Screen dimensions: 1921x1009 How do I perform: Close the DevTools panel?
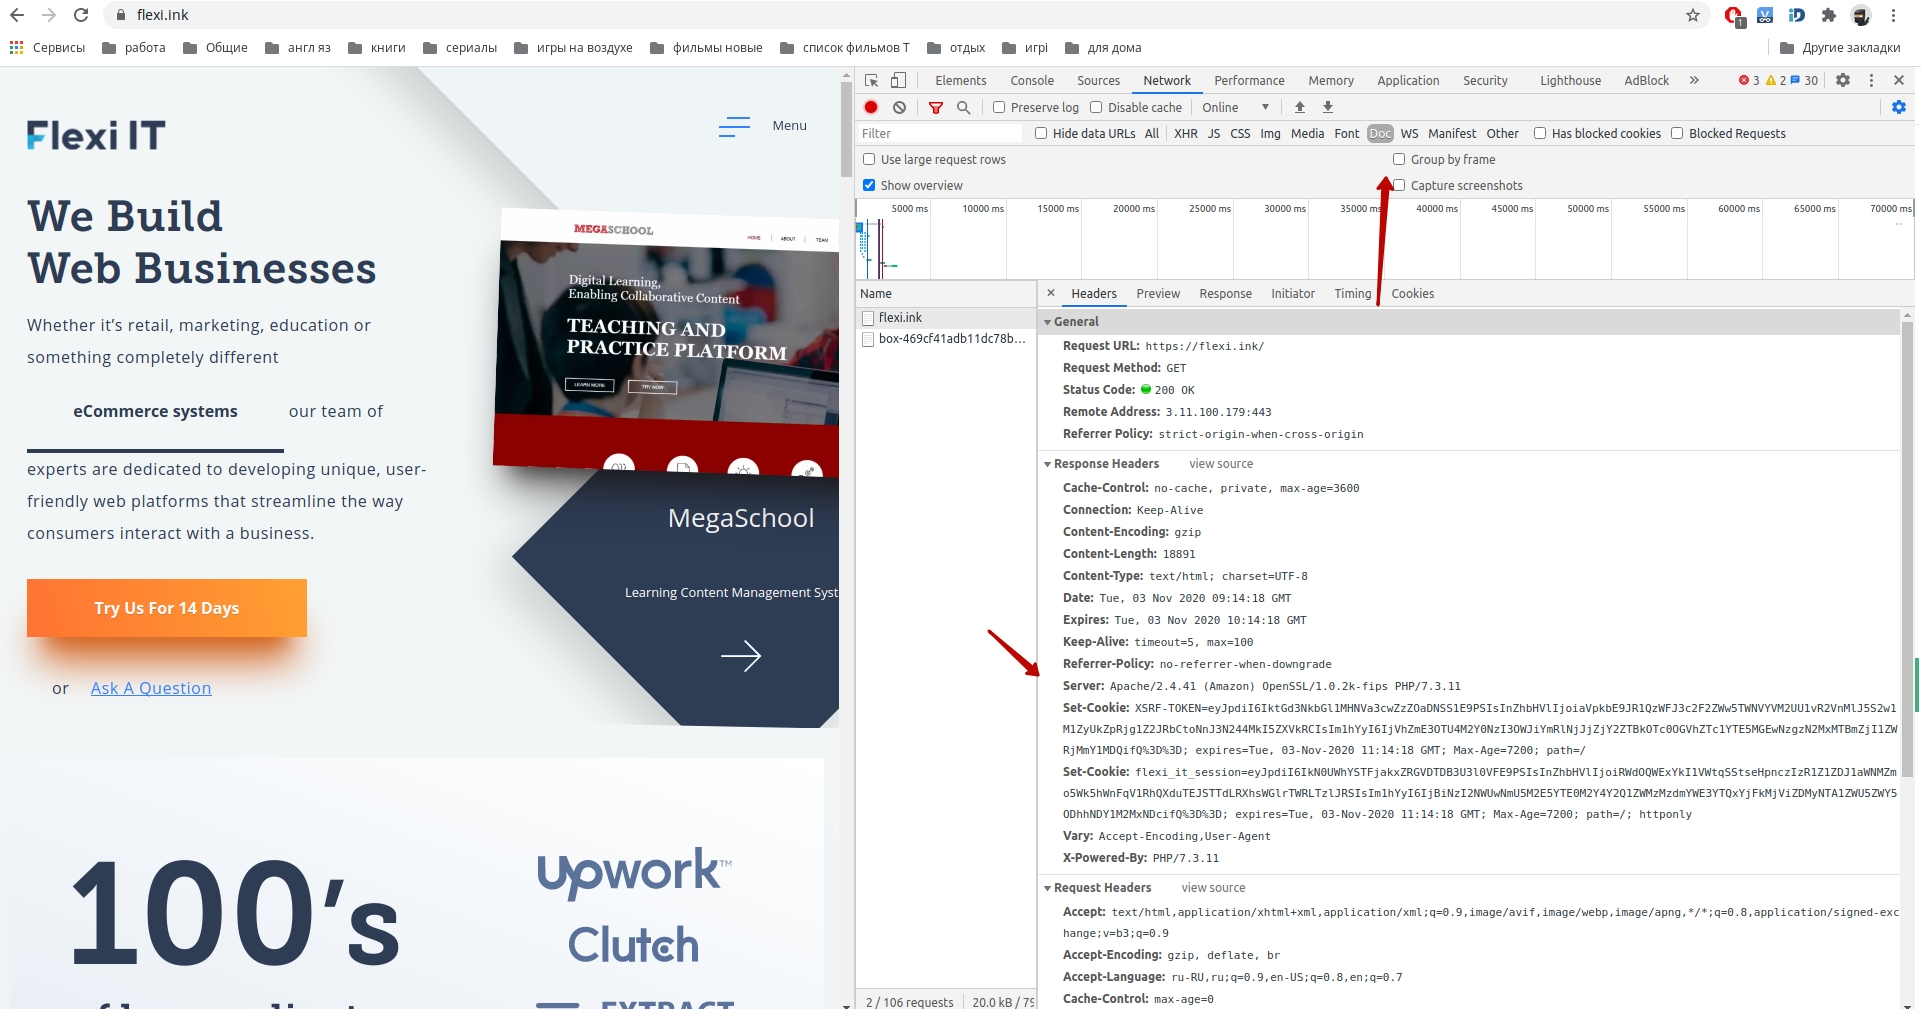click(x=1899, y=80)
